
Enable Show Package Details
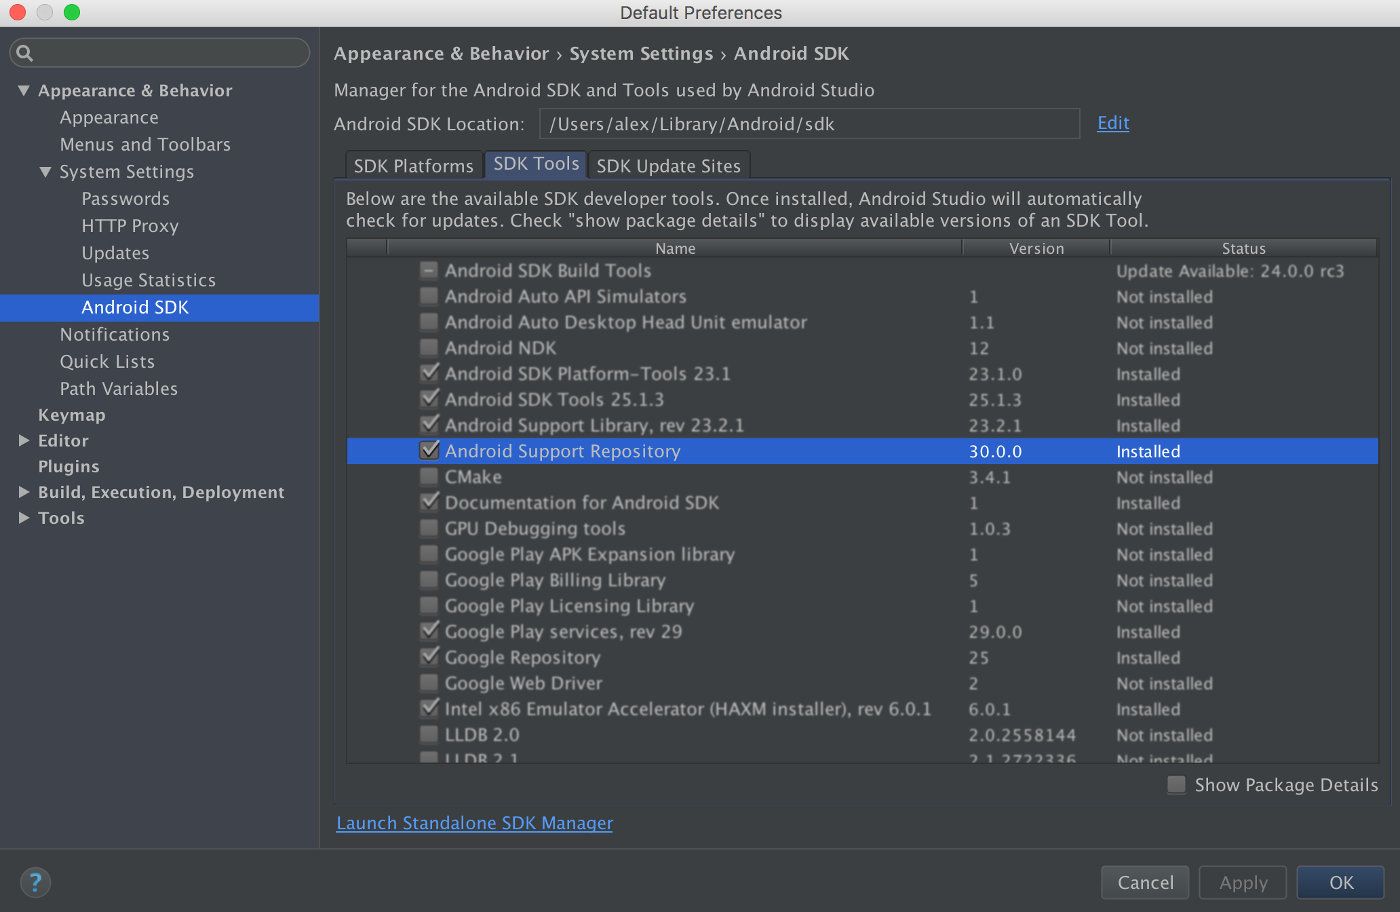(x=1176, y=785)
